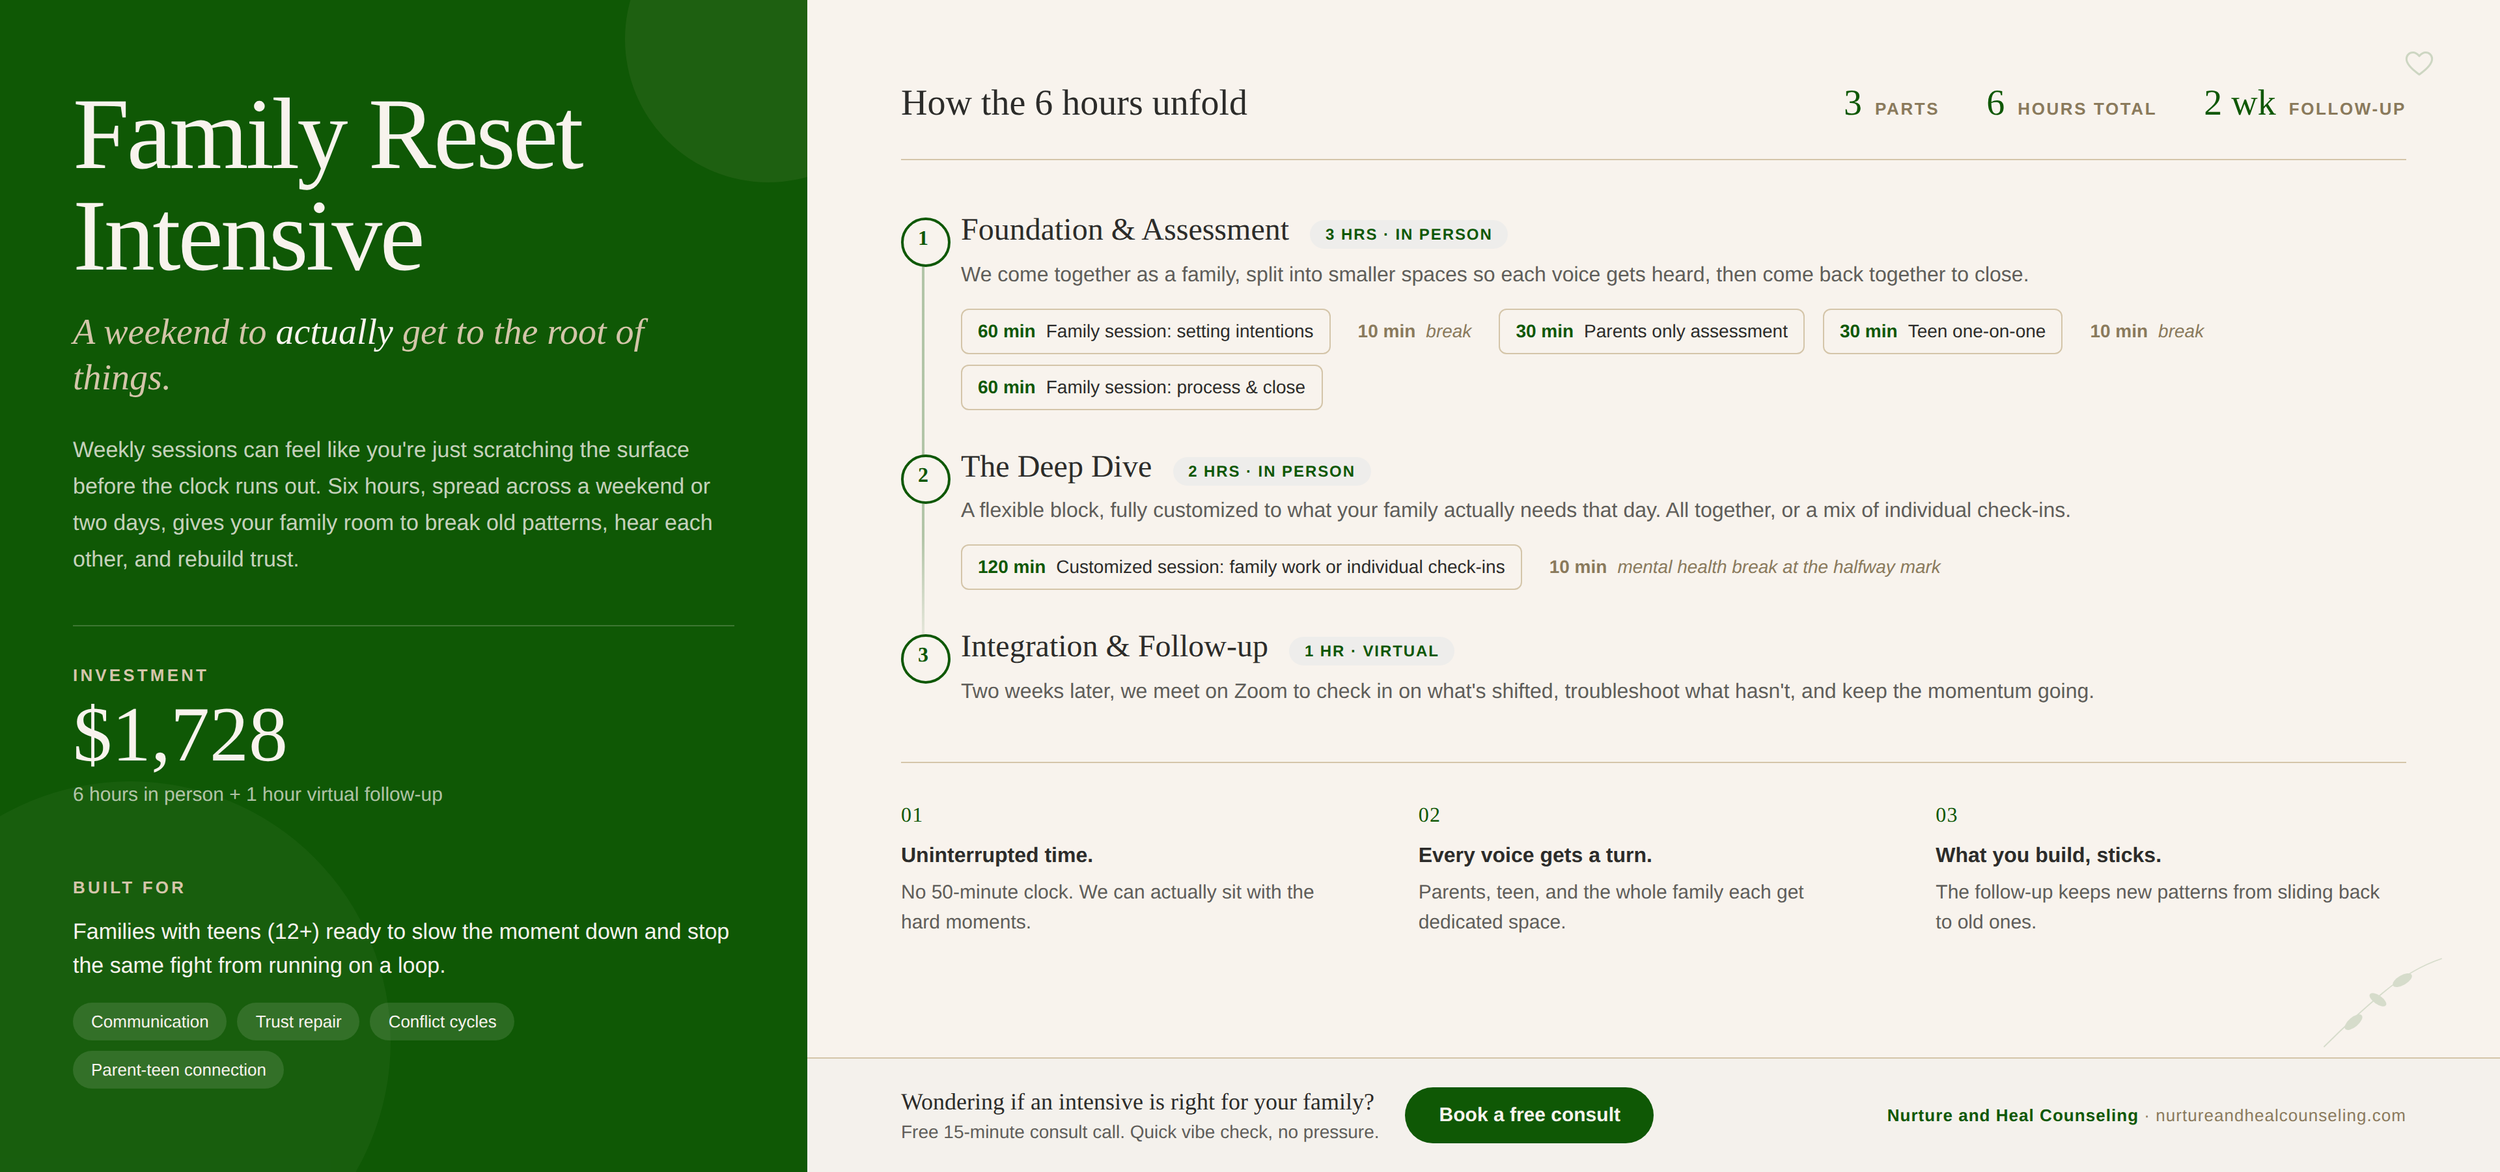Click the "10 min break" after Teen one-on-one
2500x1172 pixels.
[x=2146, y=331]
